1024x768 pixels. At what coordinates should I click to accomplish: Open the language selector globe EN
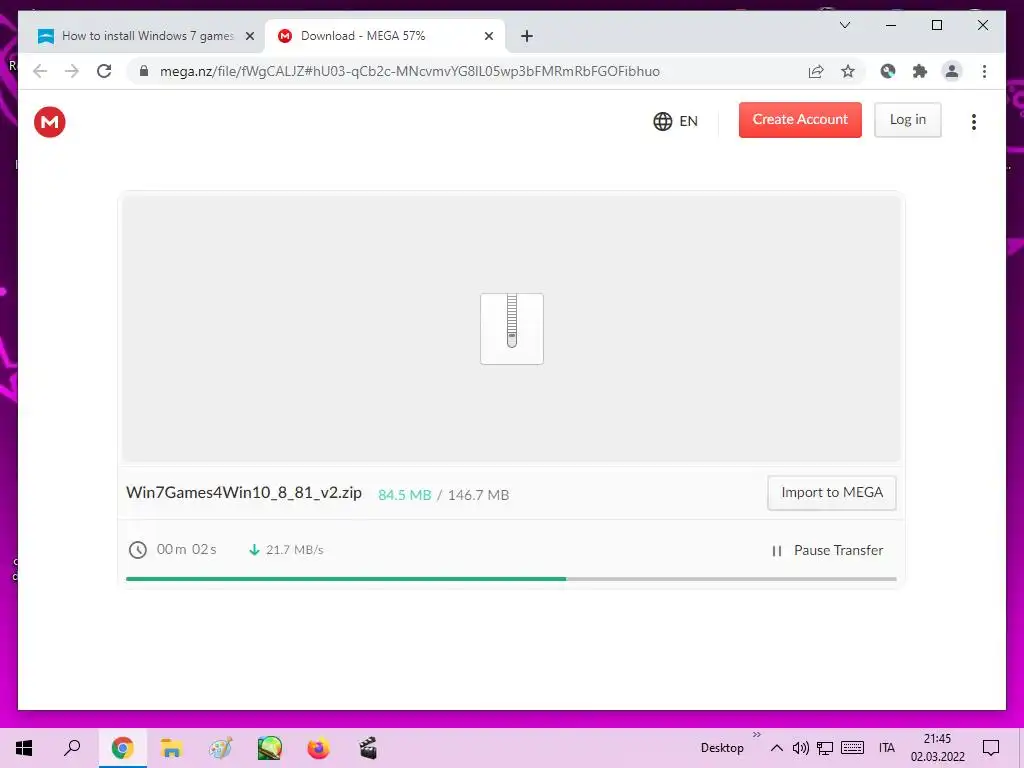pos(675,121)
